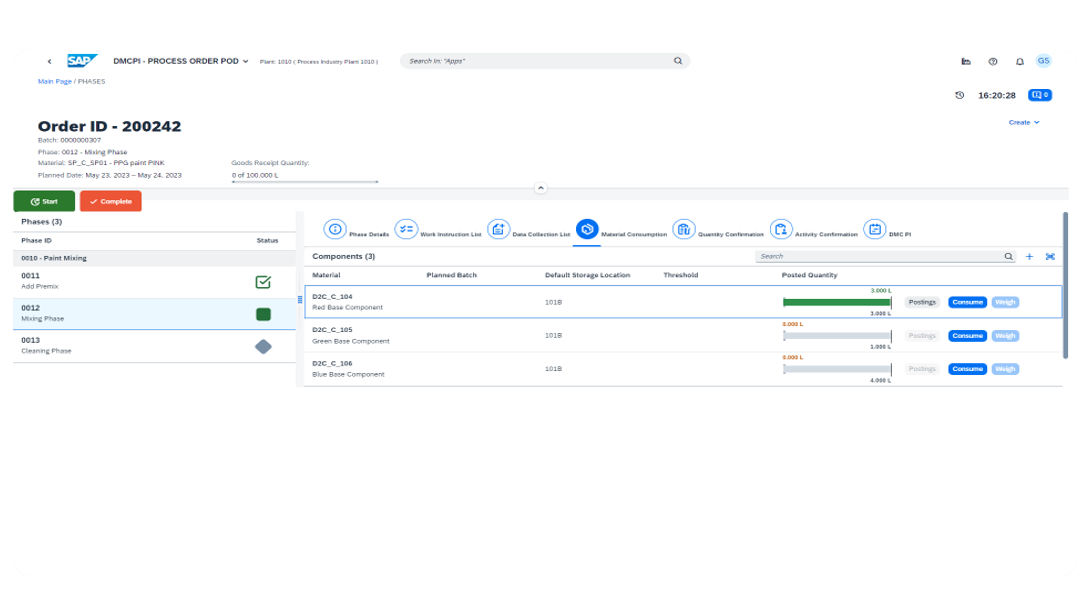Open the Work Instruction List icon
Image resolution: width=1090 pixels, height=605 pixels.
pyautogui.click(x=406, y=229)
